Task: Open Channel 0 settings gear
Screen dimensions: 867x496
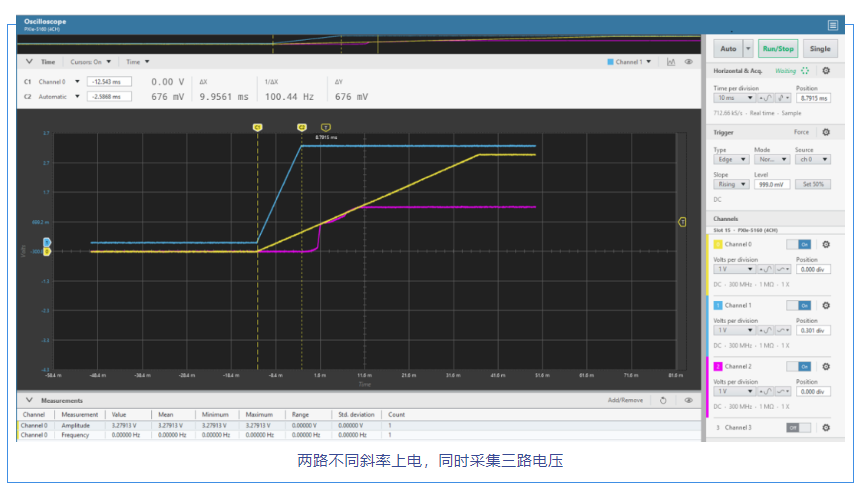Action: [826, 244]
